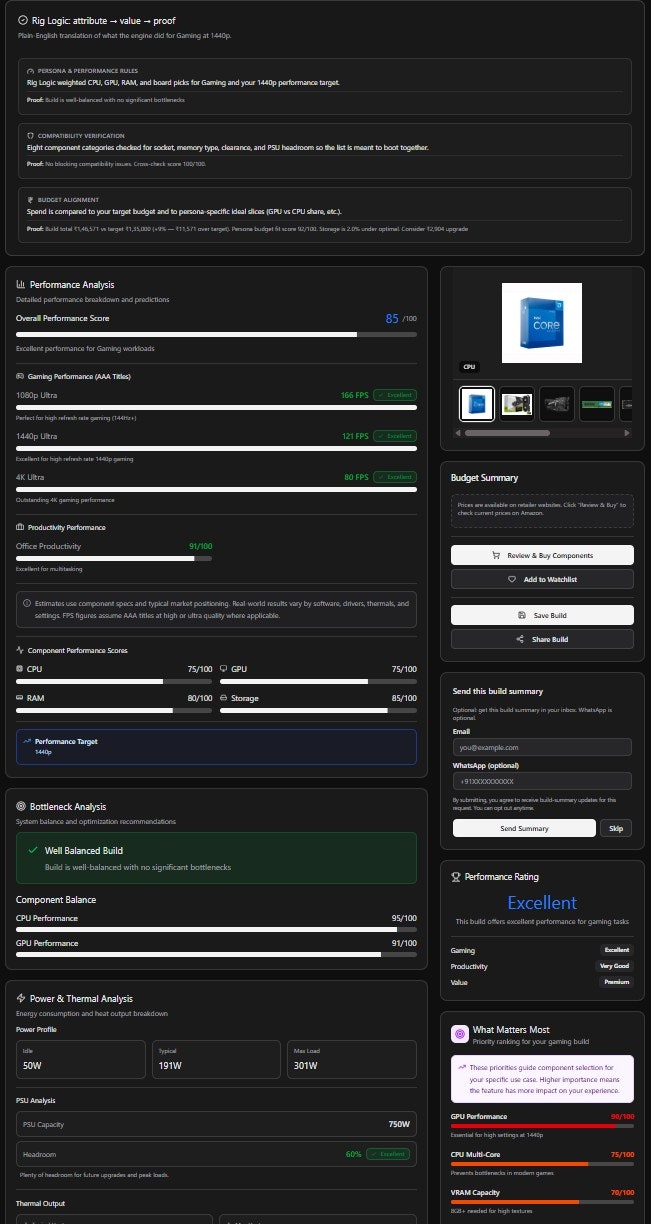The height and width of the screenshot is (1224, 651).
Task: Share this build
Action: coord(542,639)
